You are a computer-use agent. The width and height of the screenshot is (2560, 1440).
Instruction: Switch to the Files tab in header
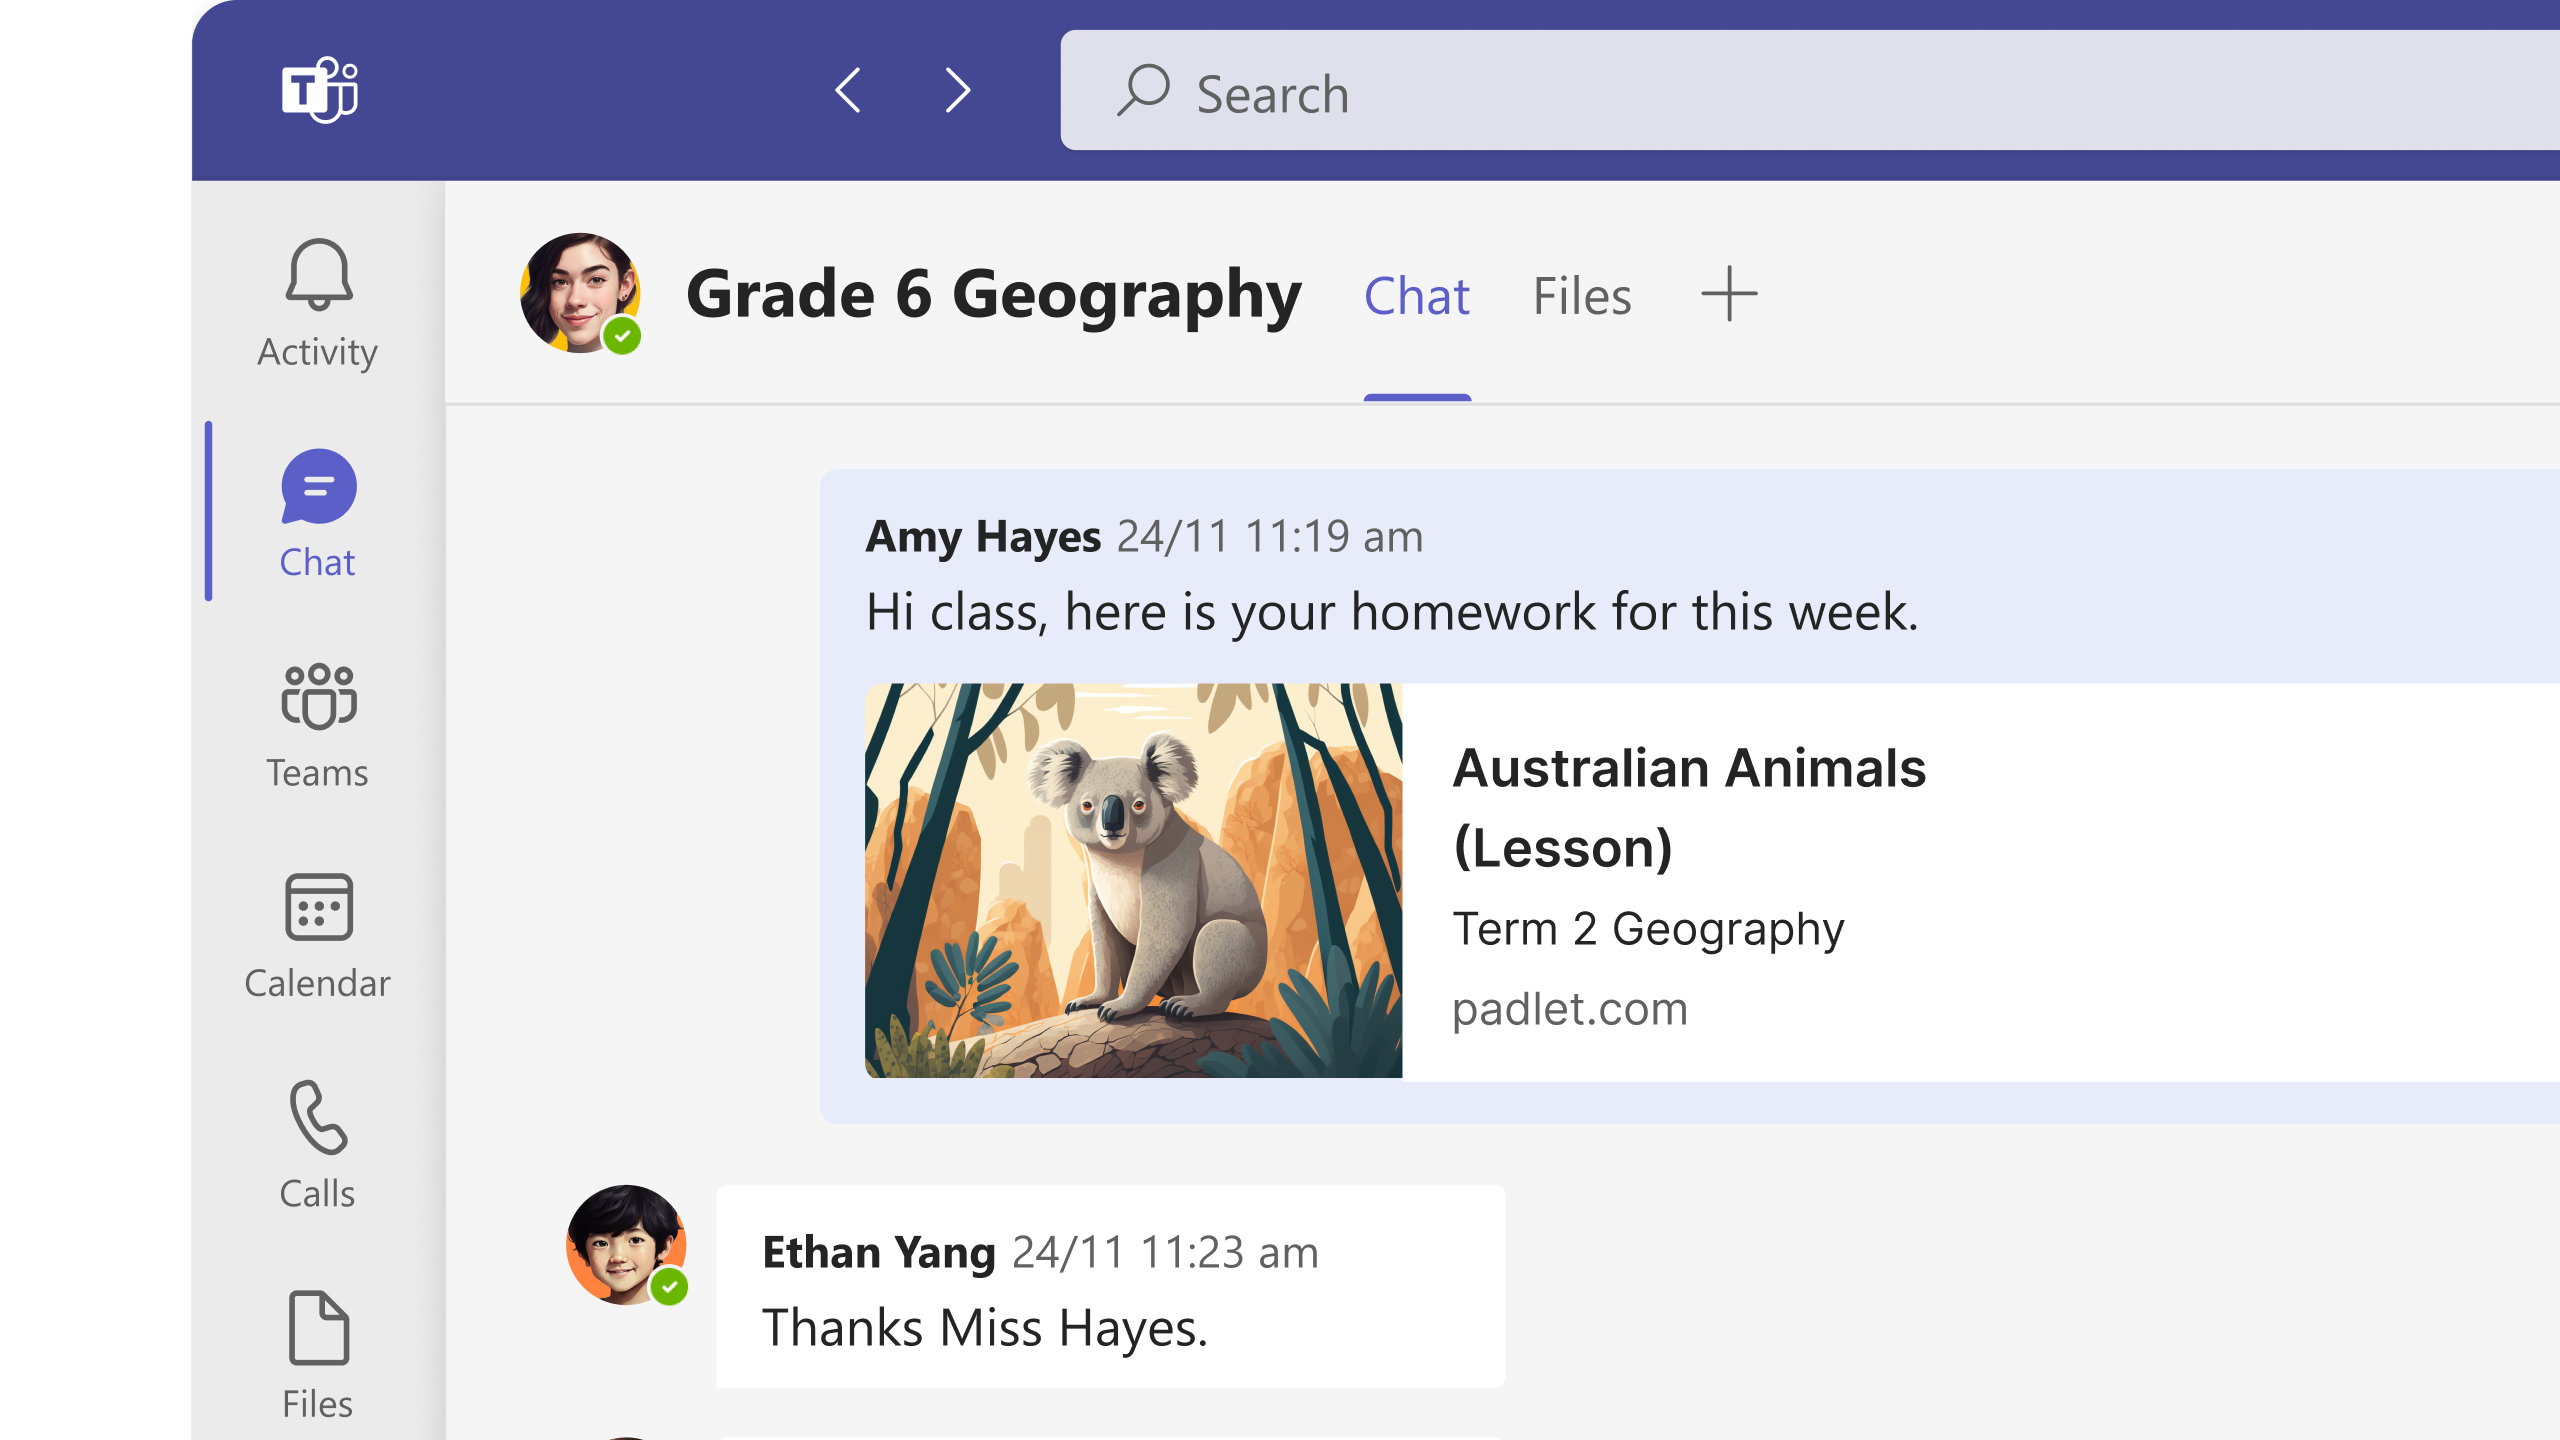coord(1582,296)
